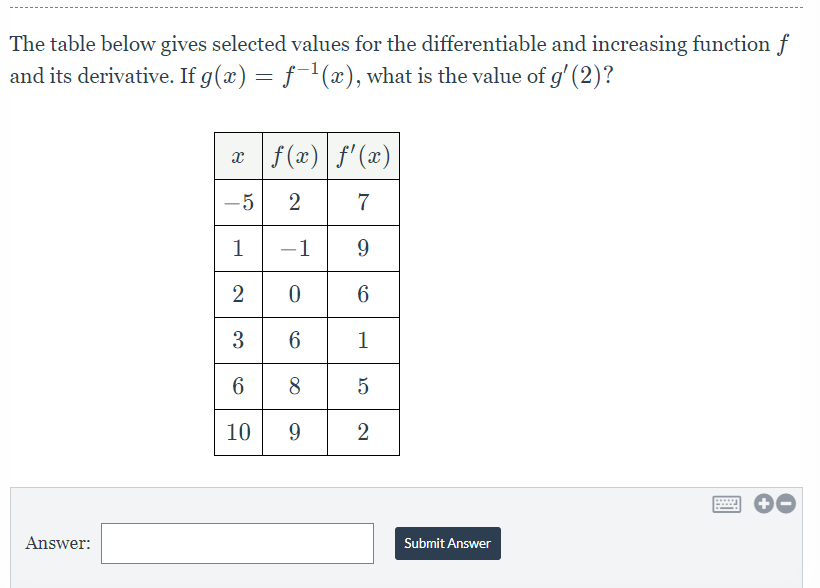Click the table cell containing -1
Viewport: 820px width, 588px height.
[295, 248]
